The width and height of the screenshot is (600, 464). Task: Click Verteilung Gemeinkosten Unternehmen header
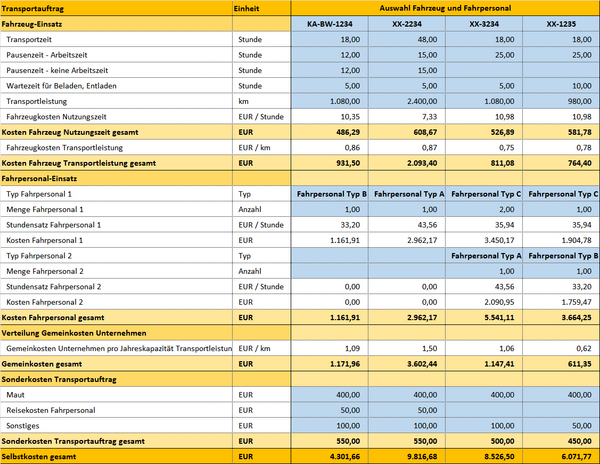(116, 333)
